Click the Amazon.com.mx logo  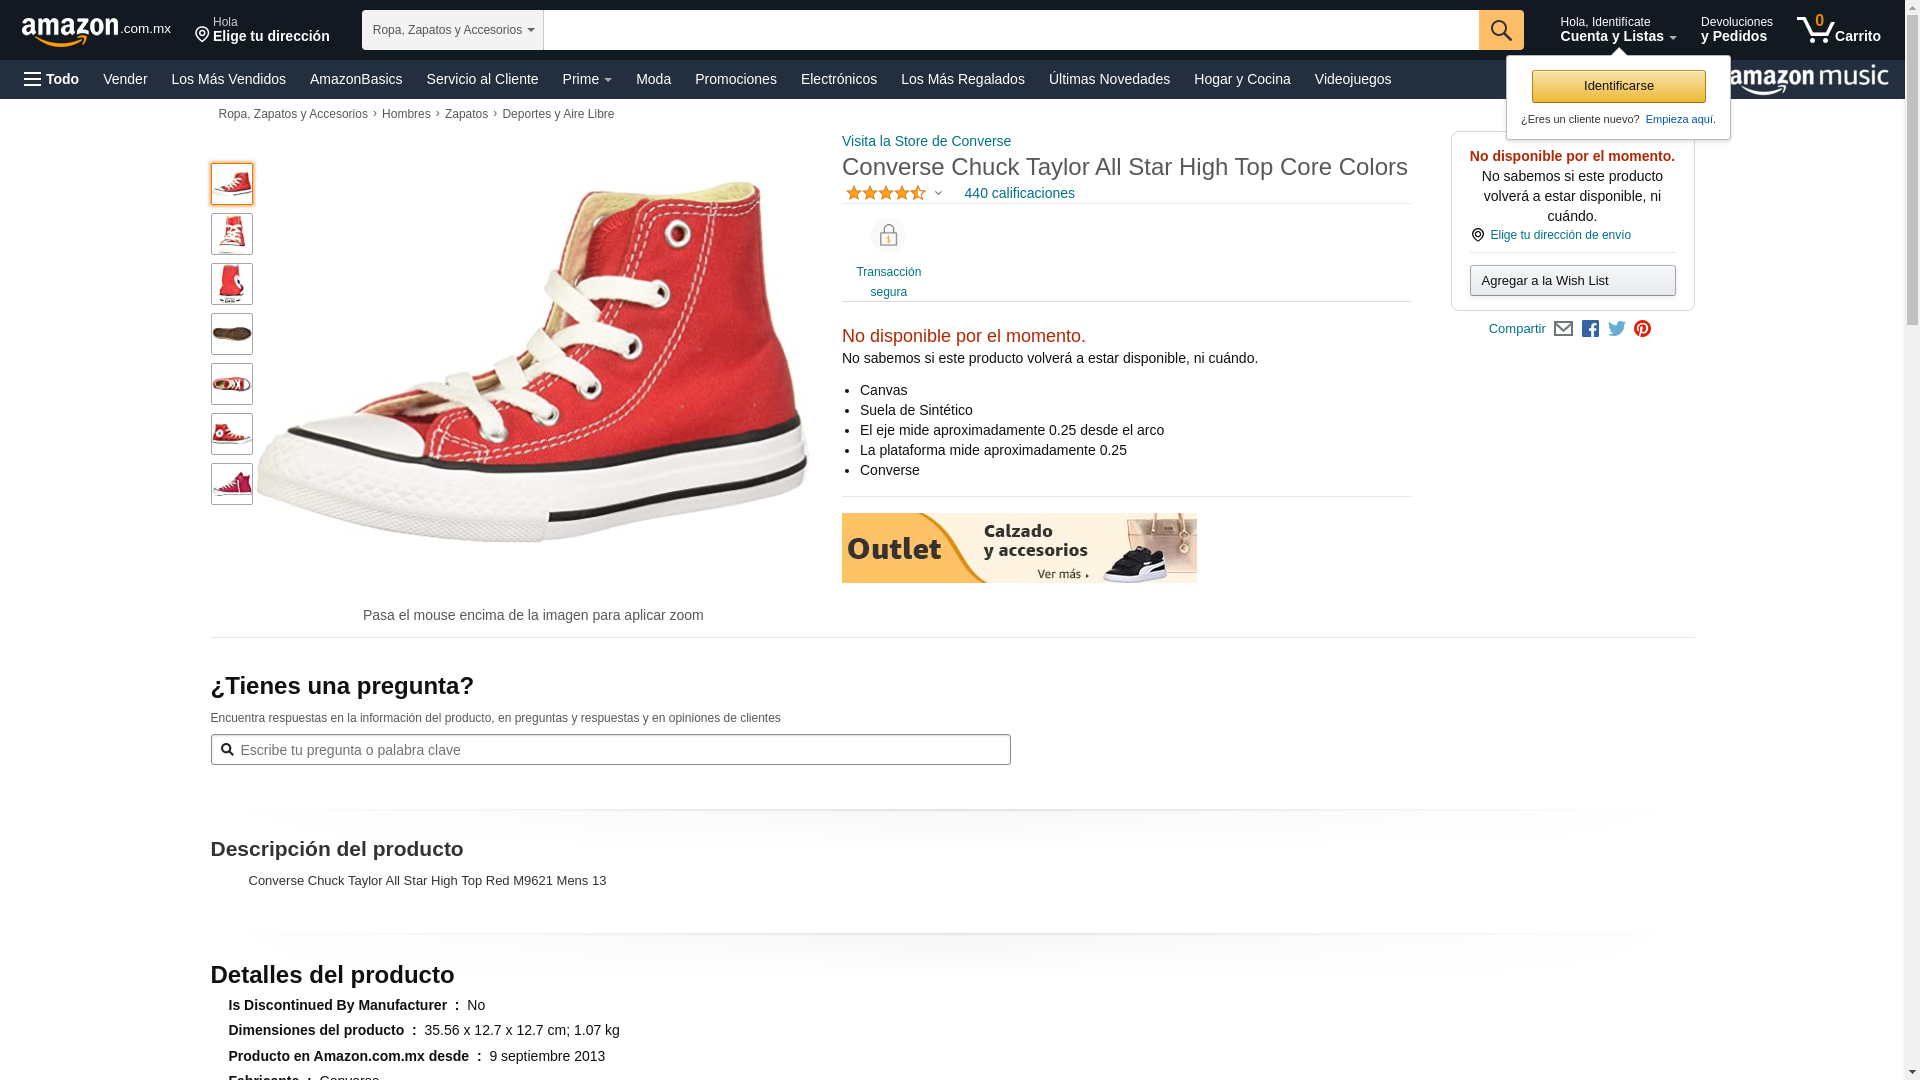click(96, 31)
